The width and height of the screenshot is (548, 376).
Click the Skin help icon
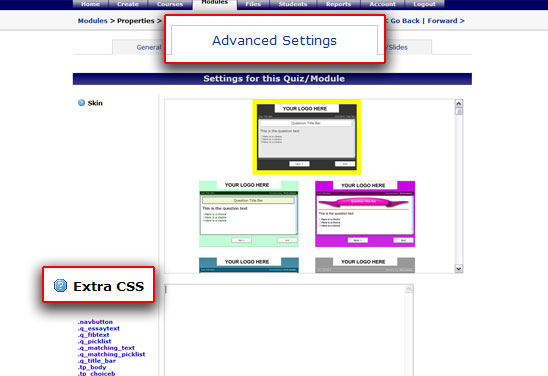(x=81, y=103)
